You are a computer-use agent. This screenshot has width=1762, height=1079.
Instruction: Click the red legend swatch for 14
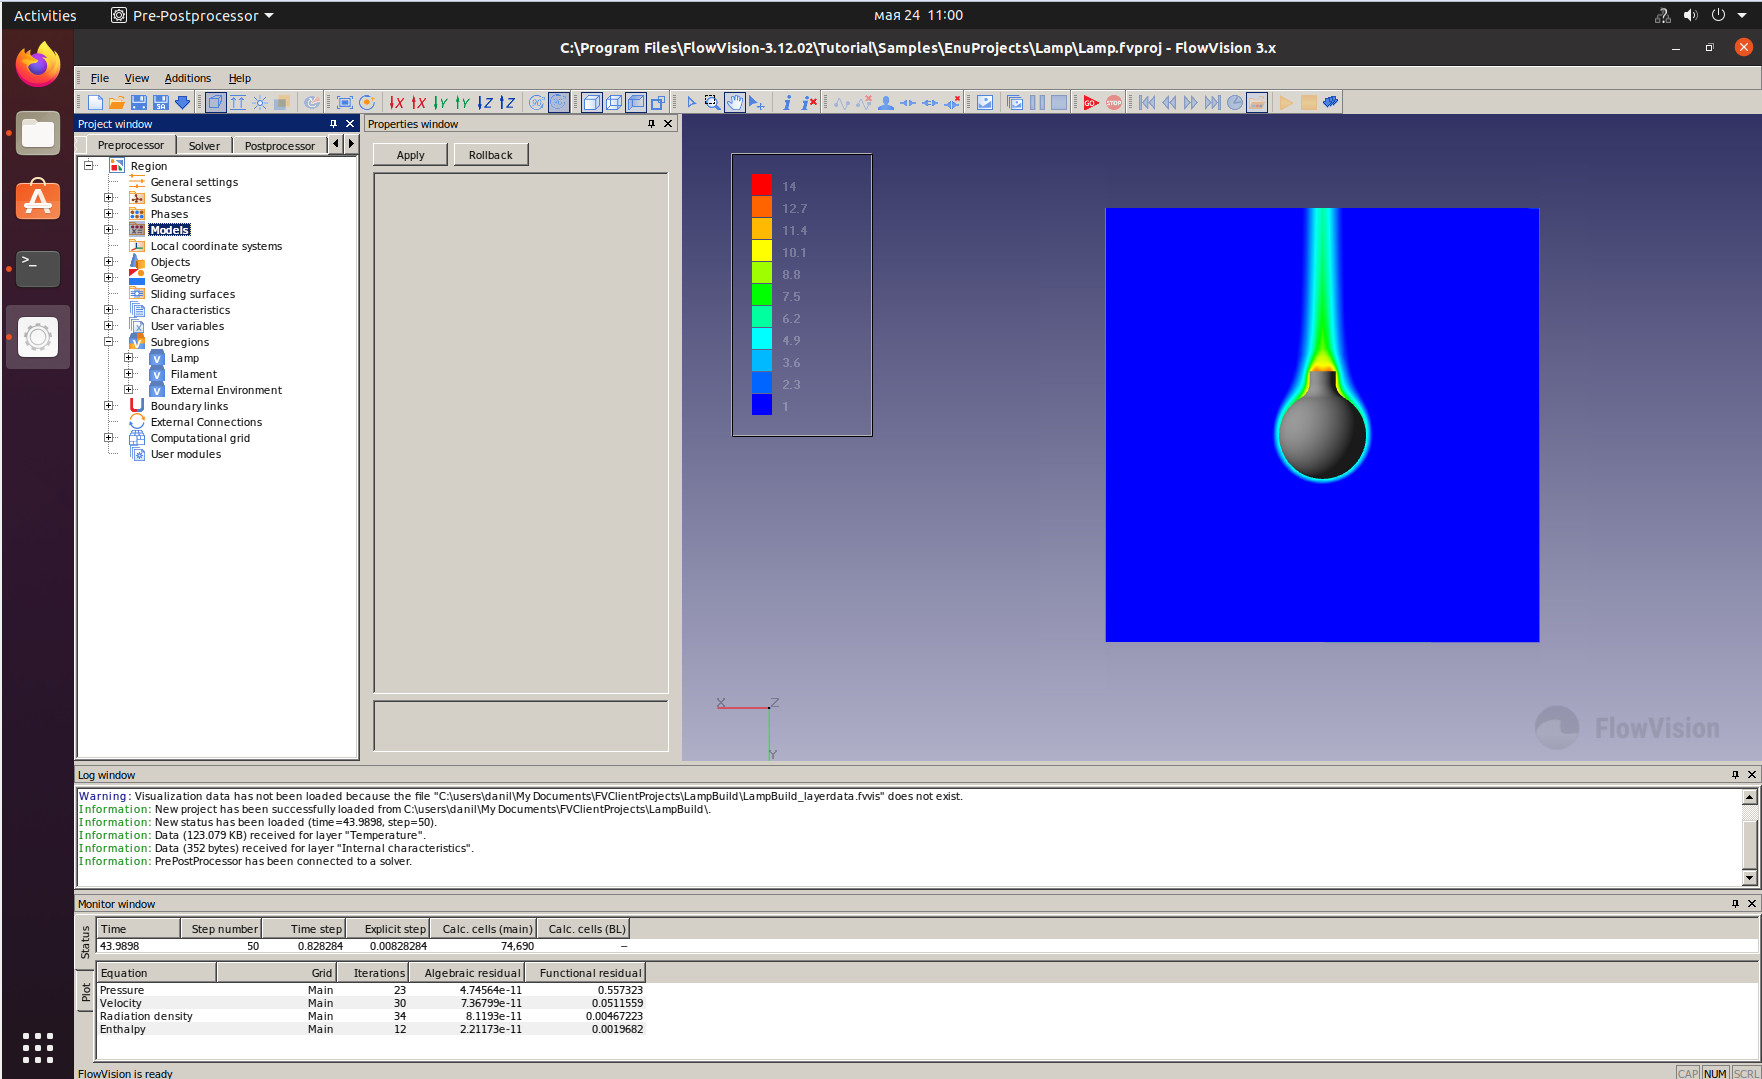click(762, 185)
